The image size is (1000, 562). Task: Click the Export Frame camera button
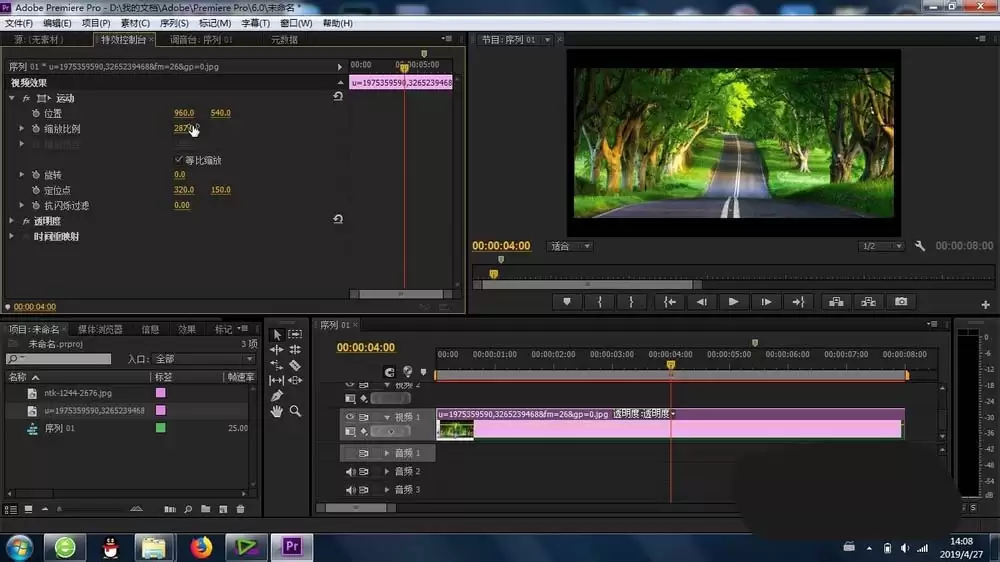click(x=901, y=302)
